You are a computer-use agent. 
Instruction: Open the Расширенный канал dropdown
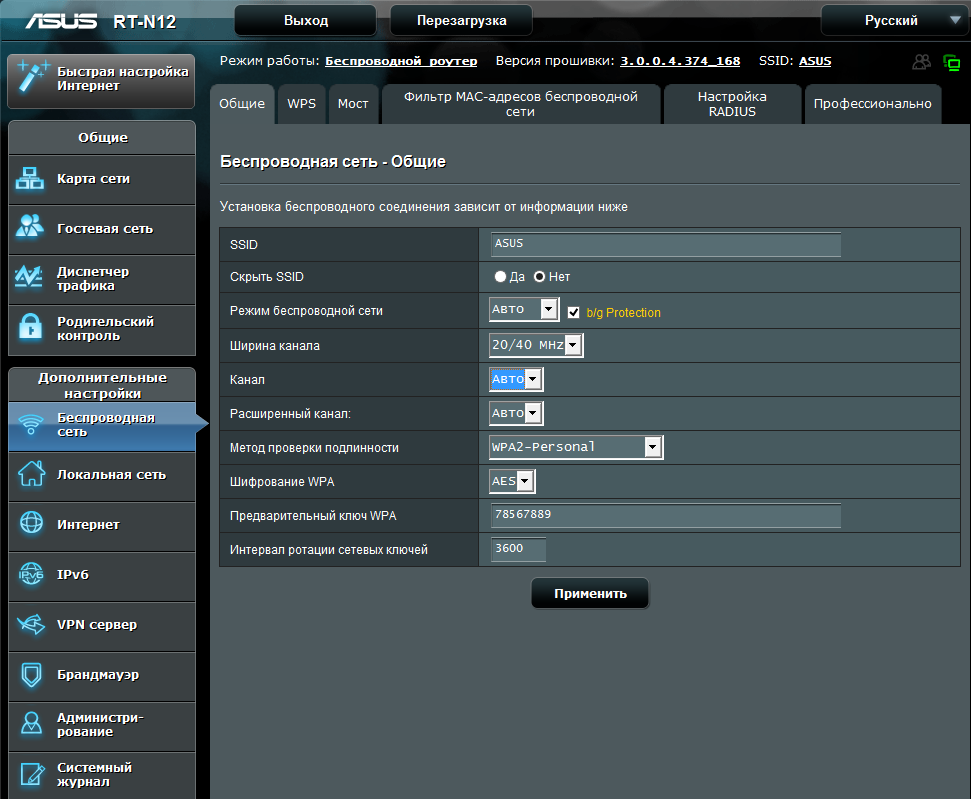[516, 413]
